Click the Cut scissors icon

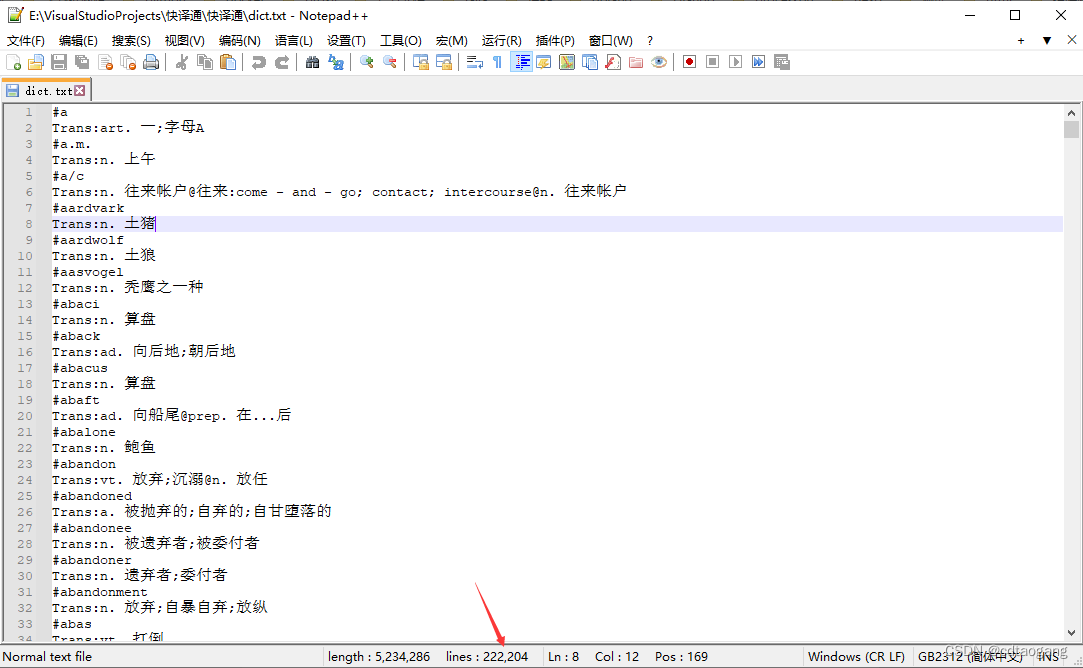point(182,62)
